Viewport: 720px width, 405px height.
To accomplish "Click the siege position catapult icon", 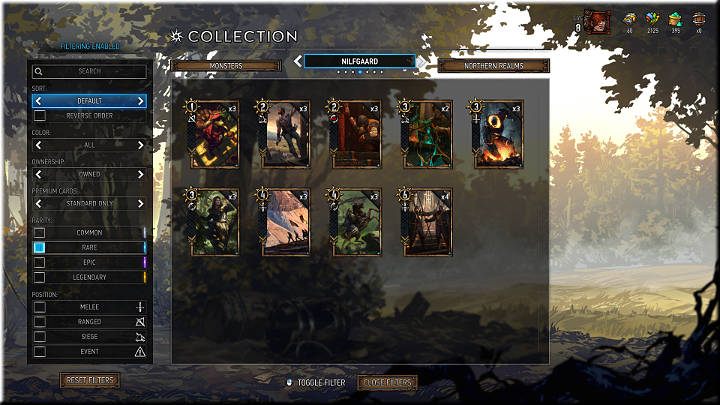I will [x=140, y=337].
